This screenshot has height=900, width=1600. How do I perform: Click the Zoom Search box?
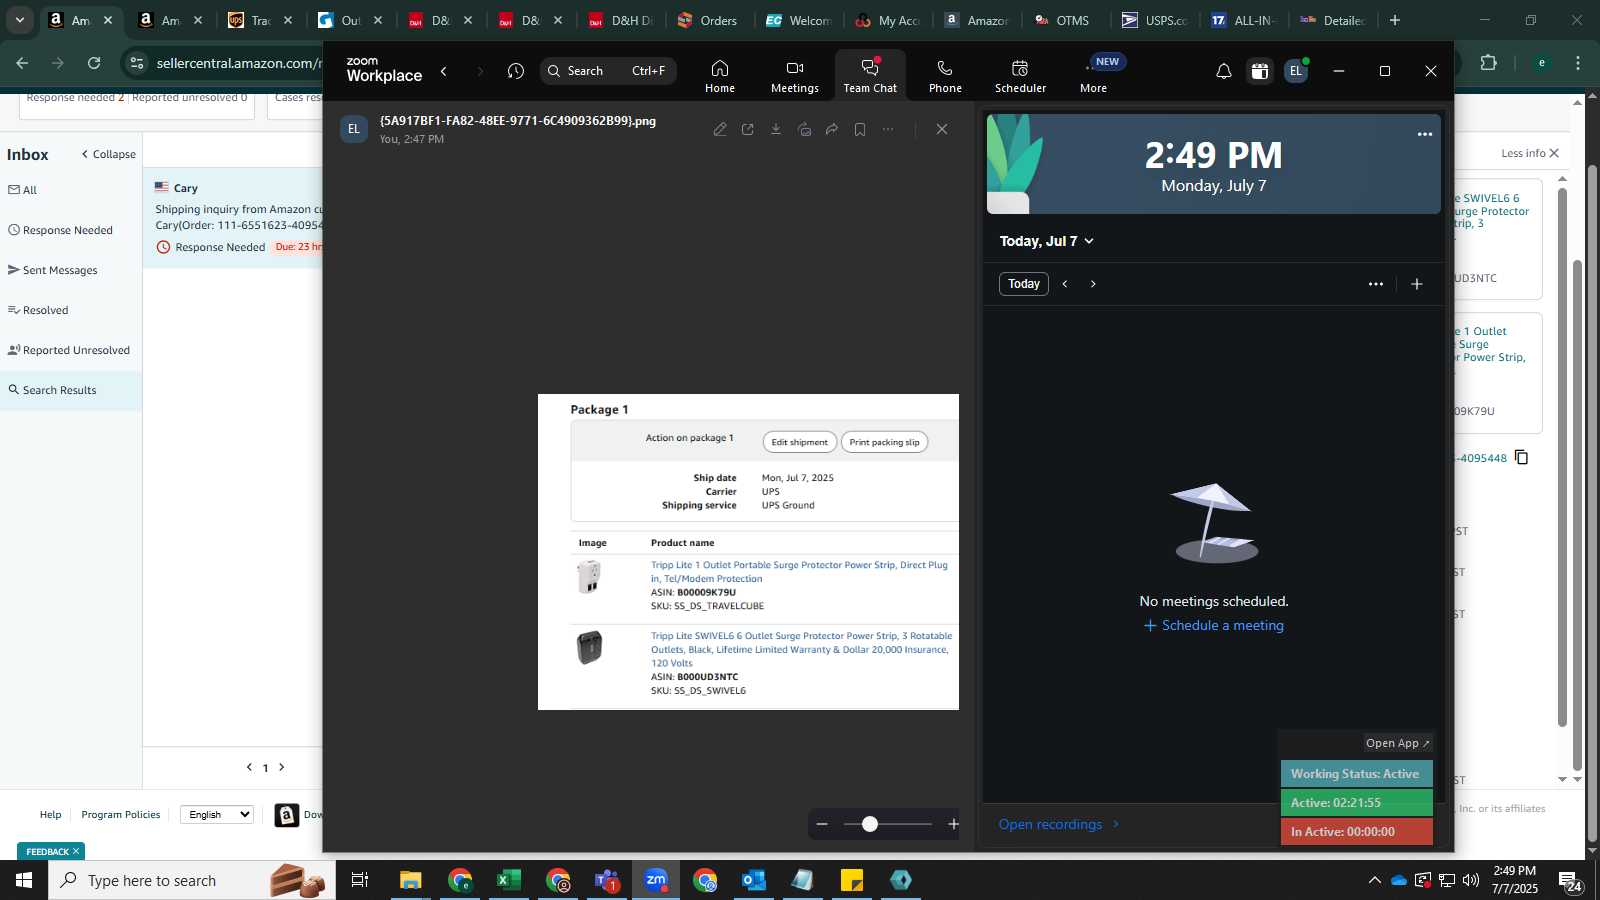[x=609, y=71]
